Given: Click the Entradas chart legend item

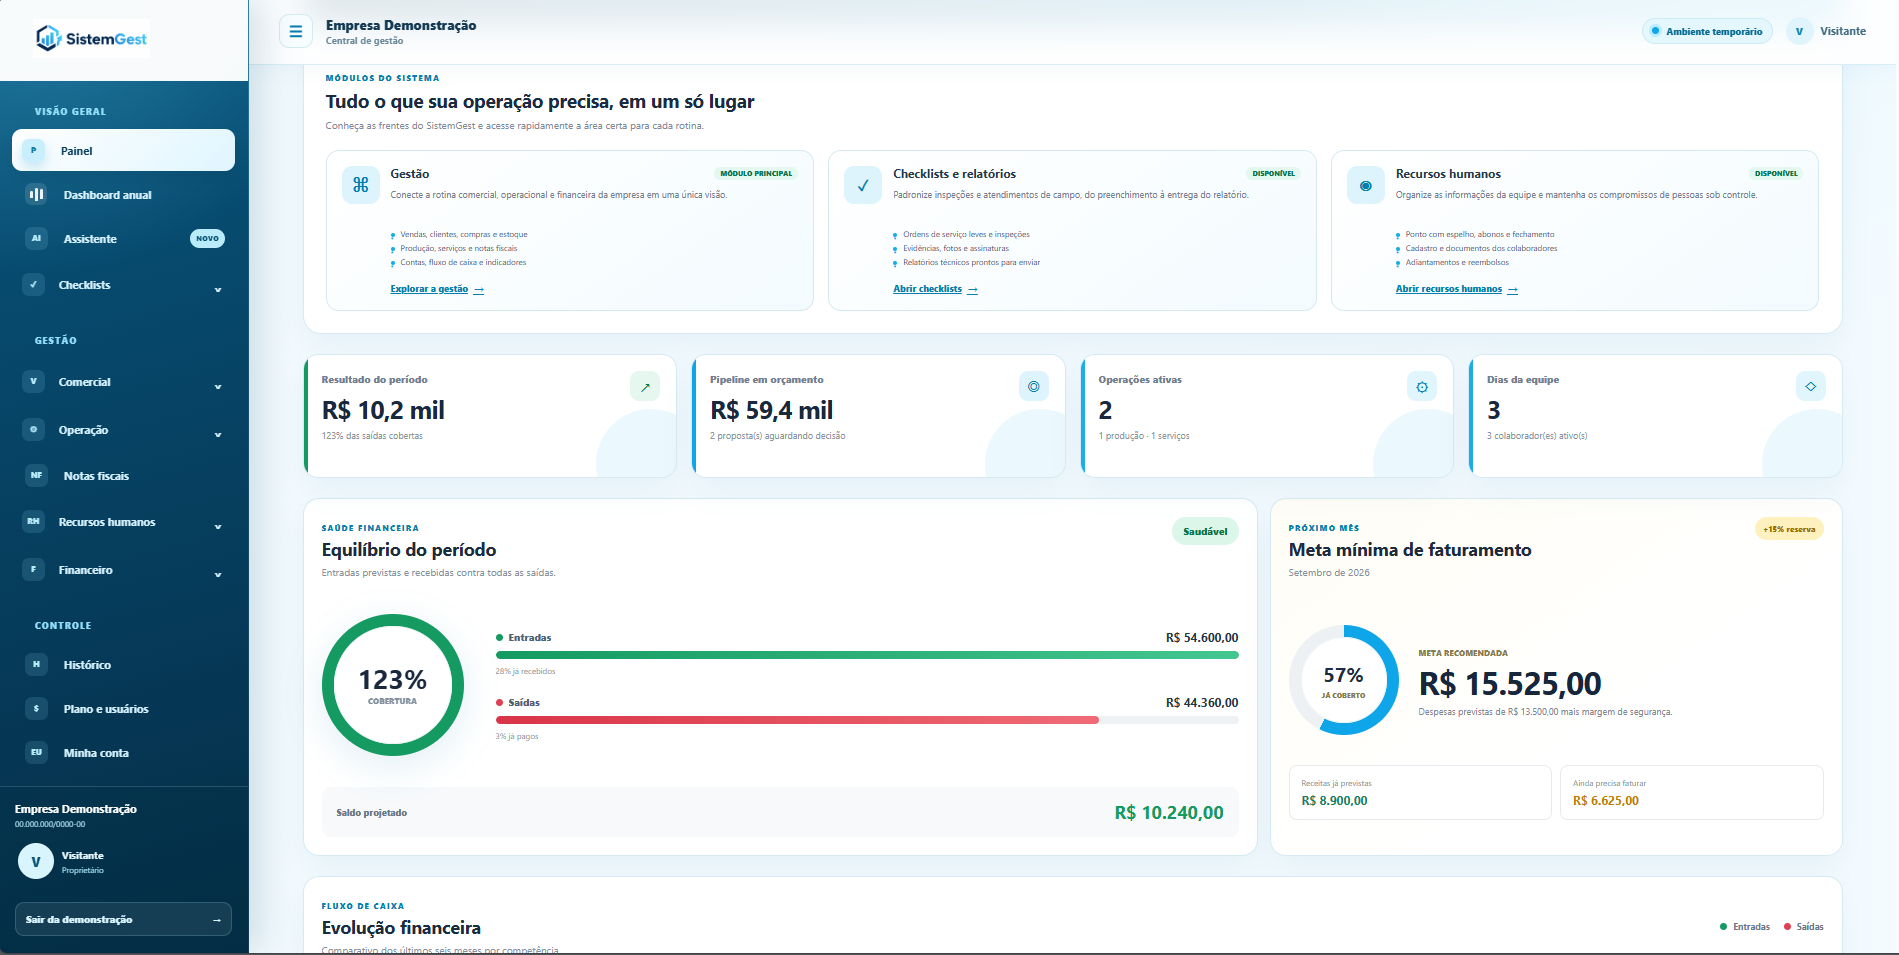Looking at the screenshot, I should 1745,927.
